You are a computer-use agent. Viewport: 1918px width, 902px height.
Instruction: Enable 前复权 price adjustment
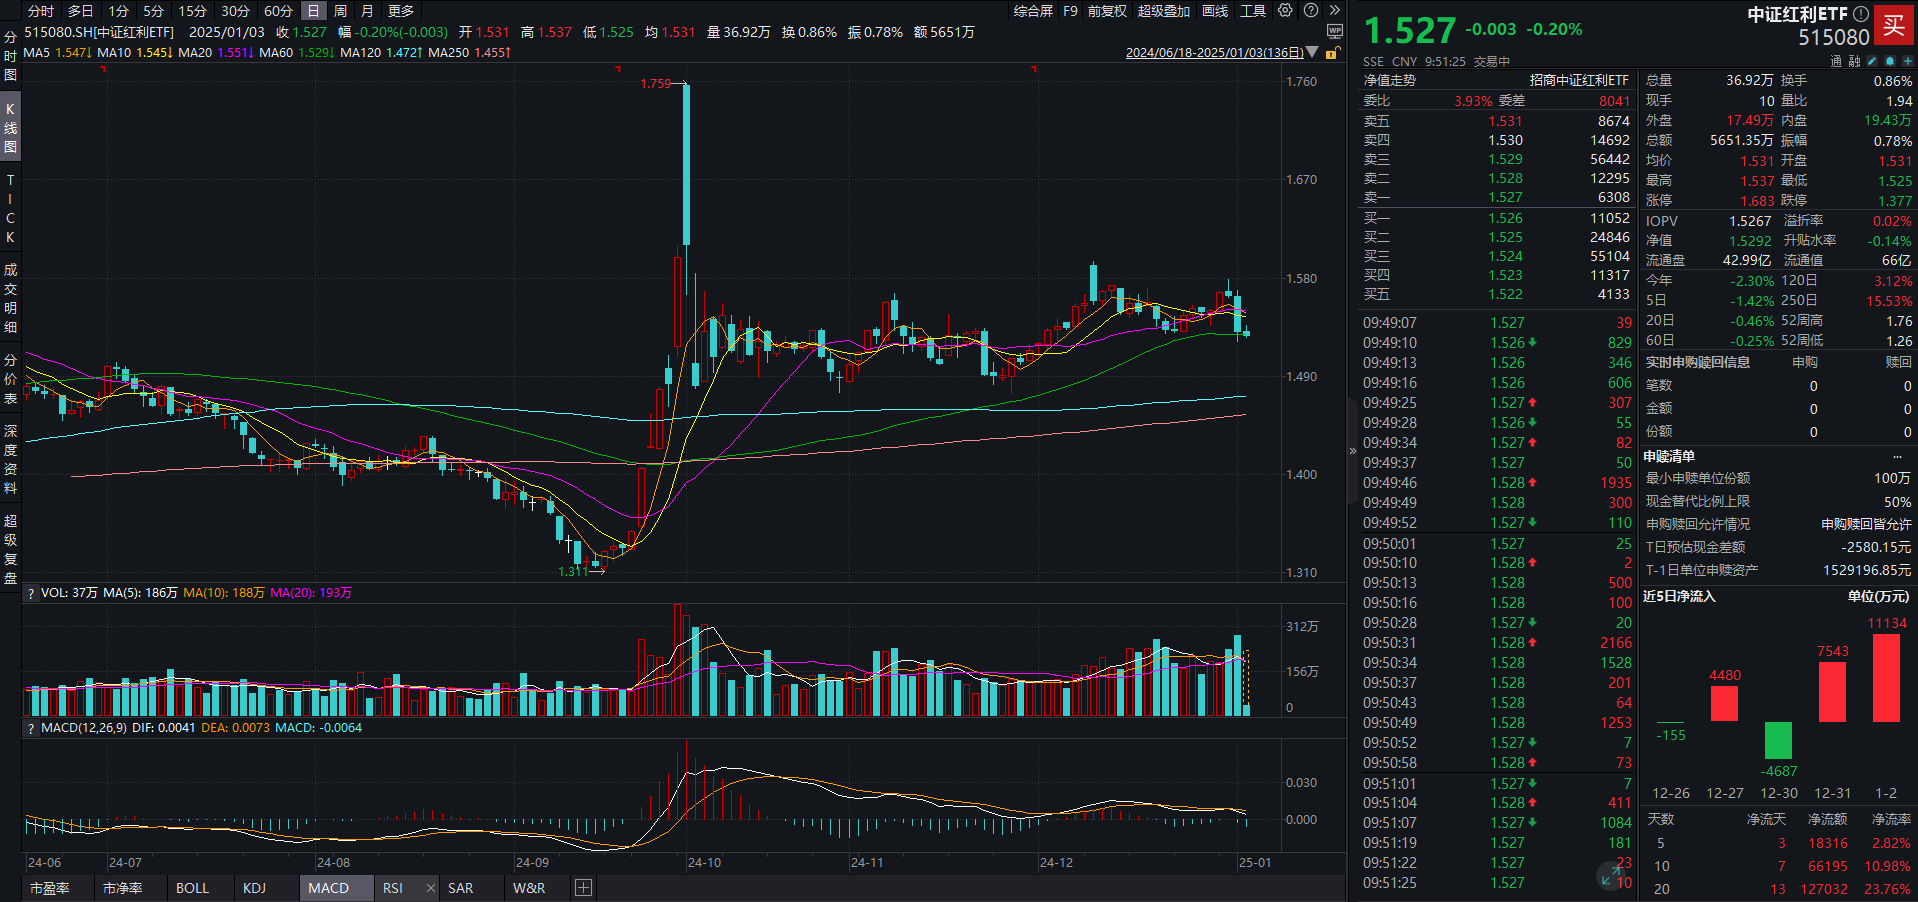1105,11
